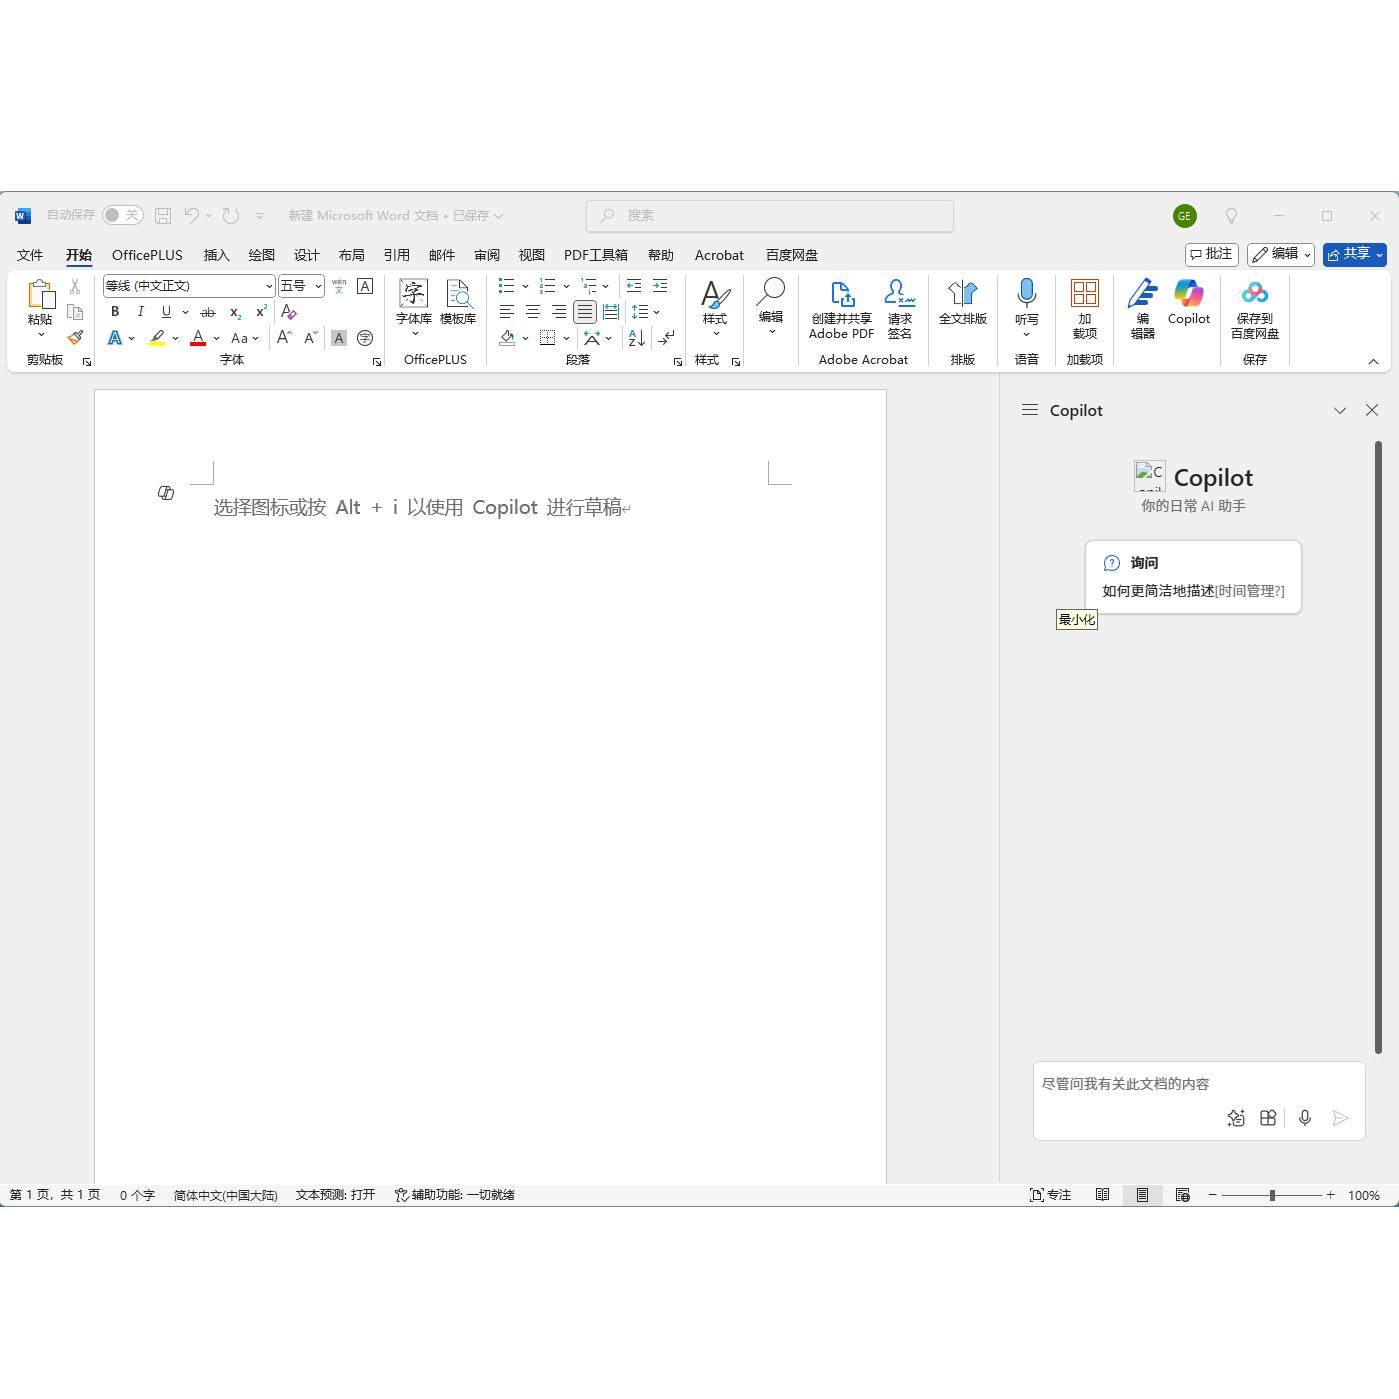Image resolution: width=1399 pixels, height=1399 pixels.
Task: Toggle underline formatting
Action: (x=166, y=312)
